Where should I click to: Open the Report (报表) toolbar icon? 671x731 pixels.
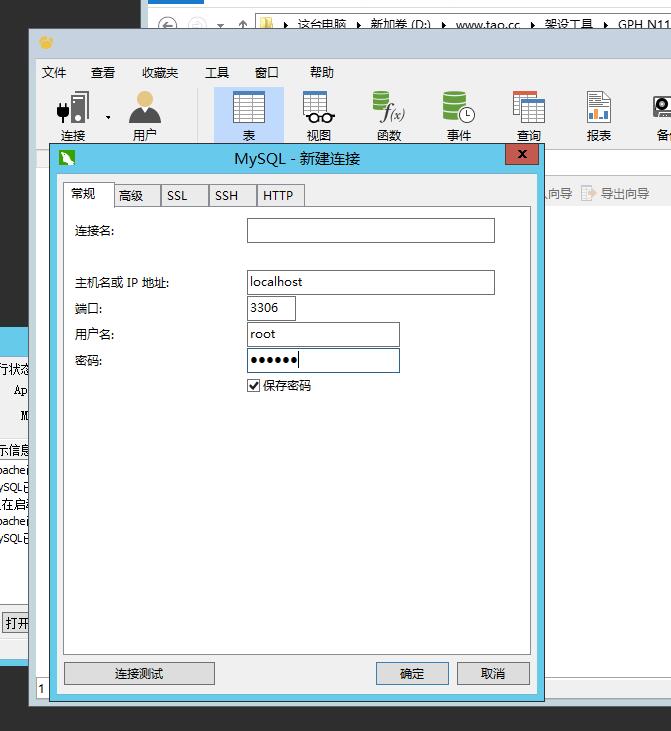(598, 109)
